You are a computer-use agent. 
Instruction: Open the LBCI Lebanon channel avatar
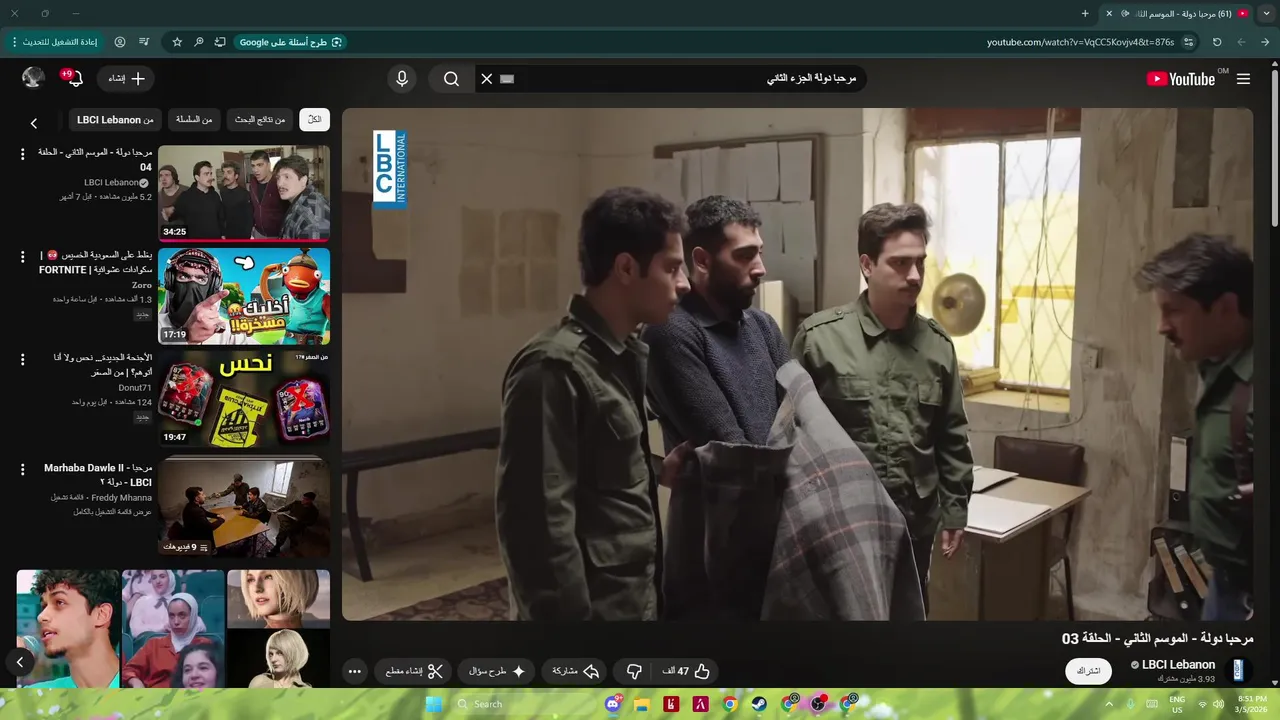click(1238, 670)
